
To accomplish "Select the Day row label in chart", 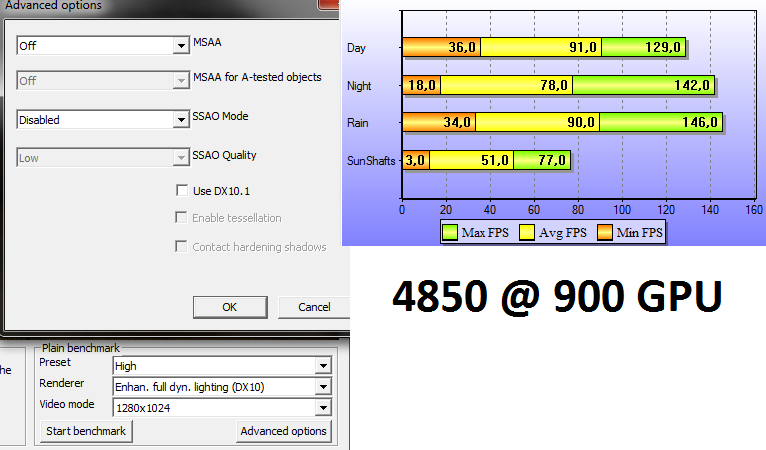I will [356, 48].
